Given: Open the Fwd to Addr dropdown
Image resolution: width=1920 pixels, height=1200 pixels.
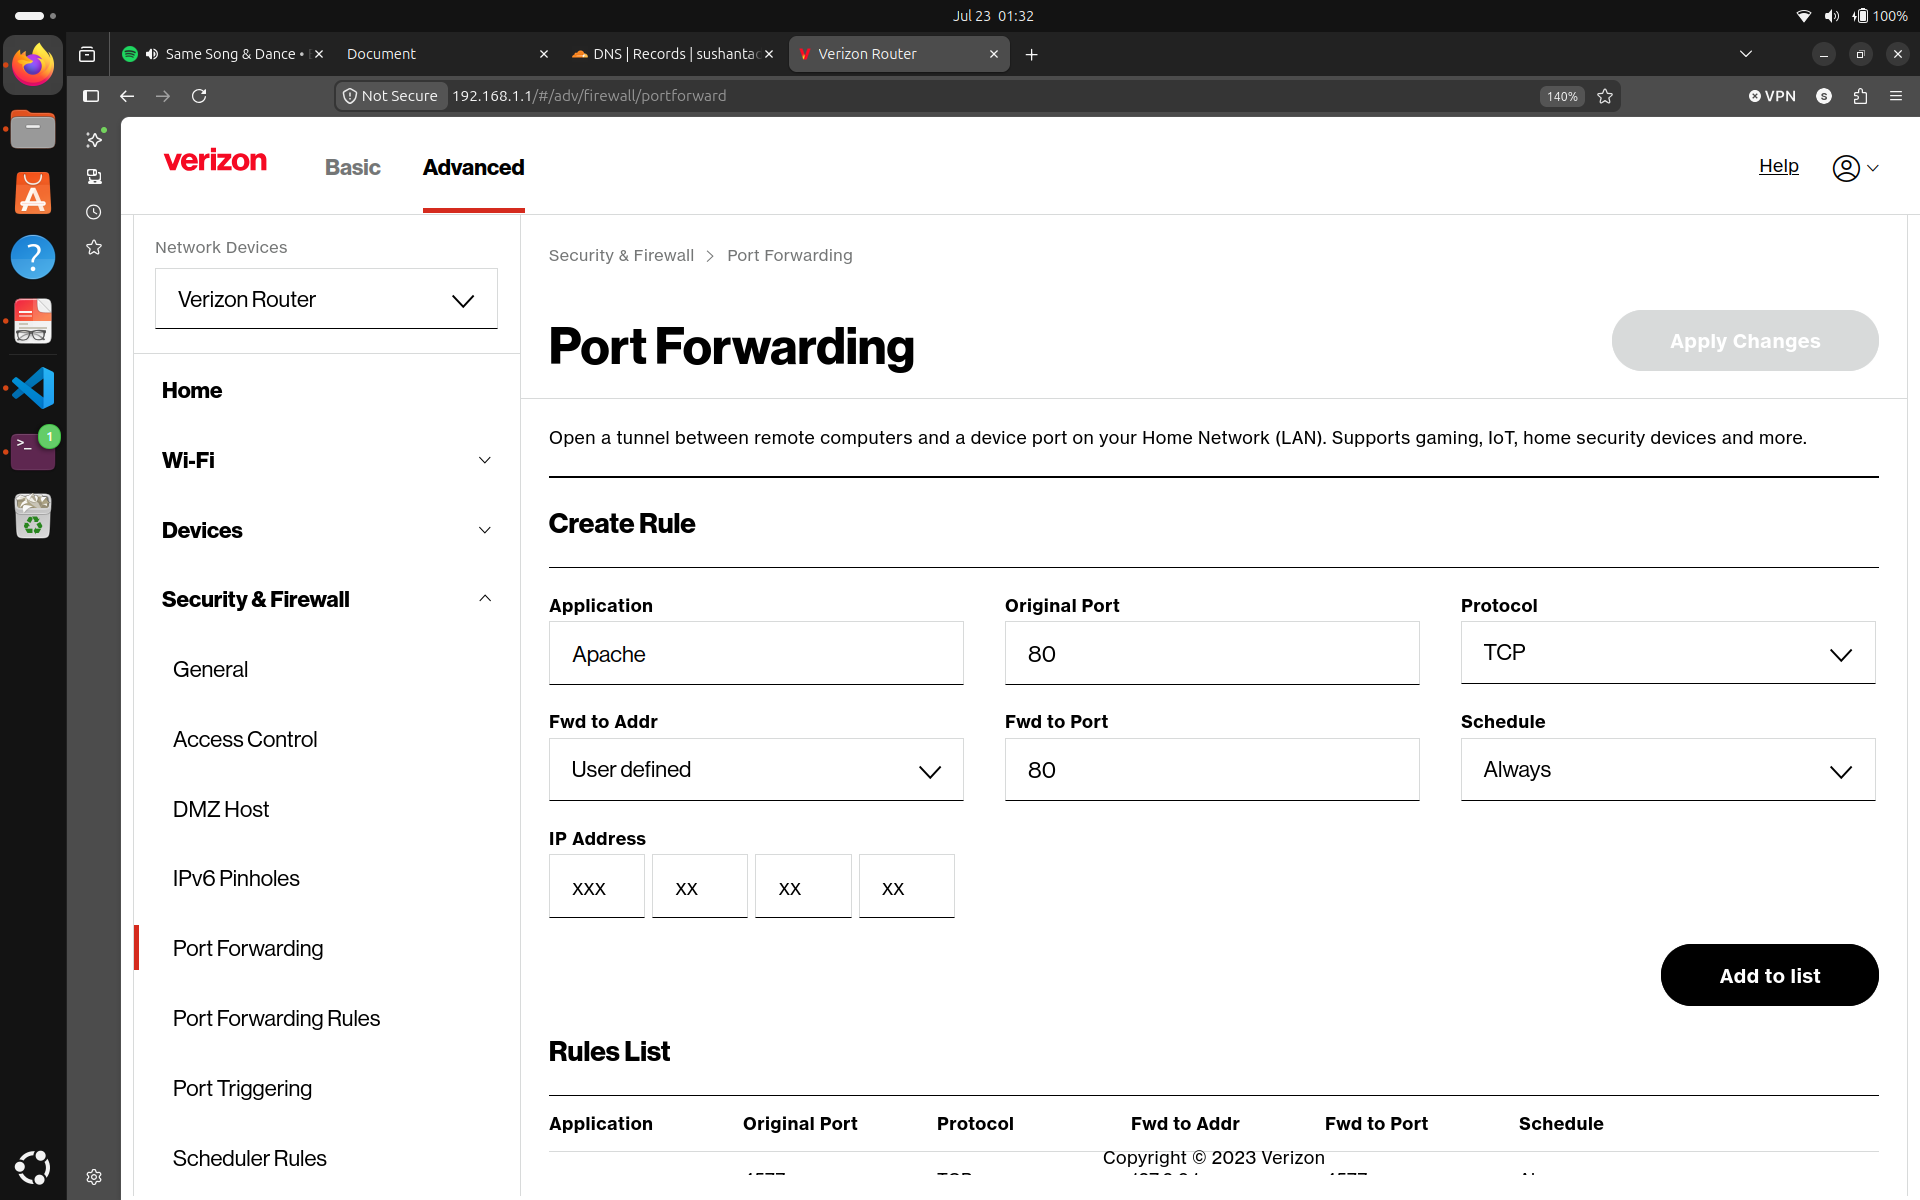Looking at the screenshot, I should [x=756, y=770].
